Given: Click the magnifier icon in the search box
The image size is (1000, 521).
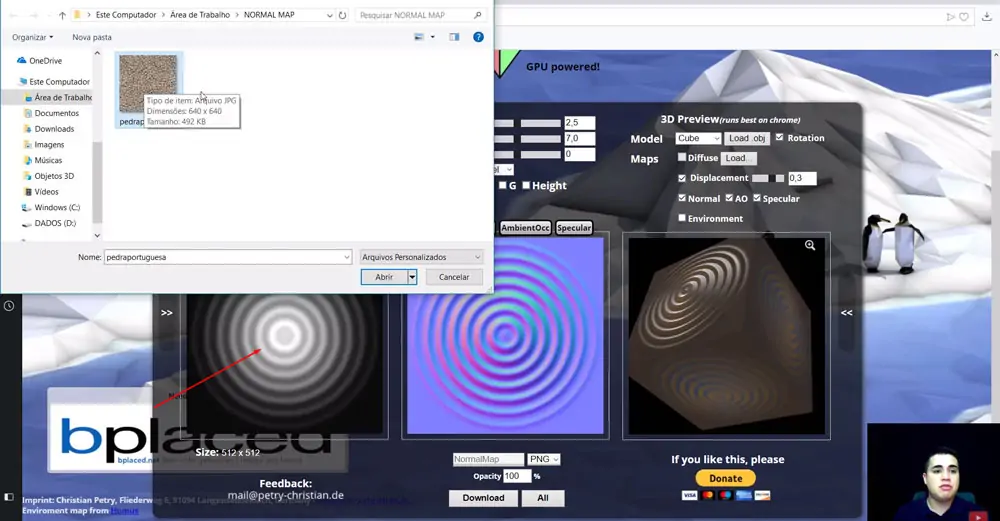Looking at the screenshot, I should coord(478,15).
